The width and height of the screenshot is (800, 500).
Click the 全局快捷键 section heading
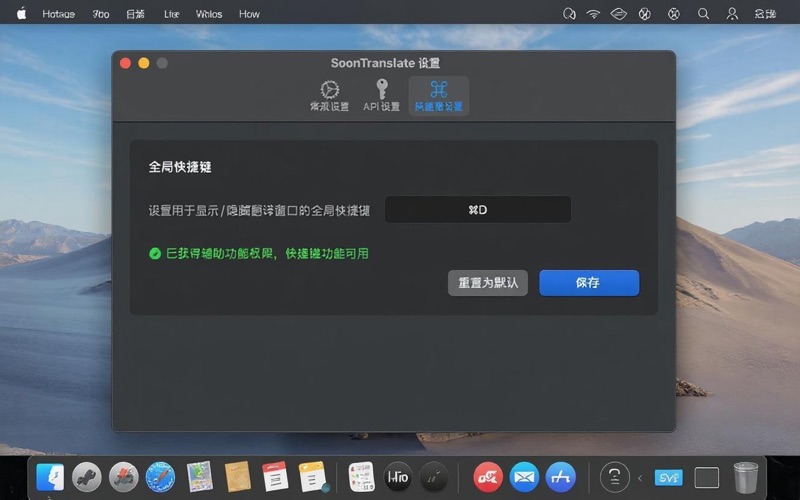point(180,167)
